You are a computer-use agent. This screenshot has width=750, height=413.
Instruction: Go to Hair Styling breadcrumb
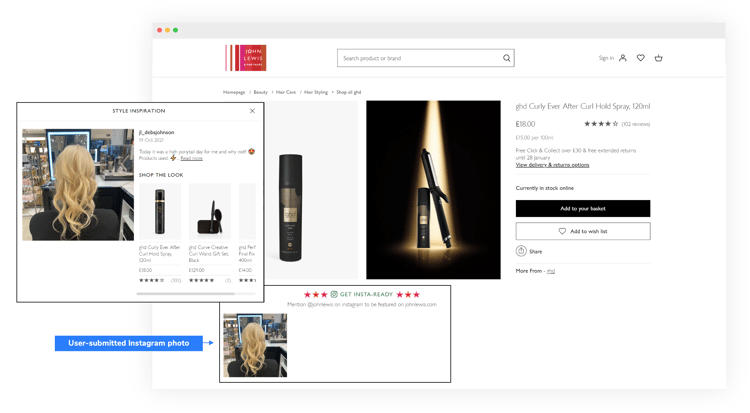(316, 92)
